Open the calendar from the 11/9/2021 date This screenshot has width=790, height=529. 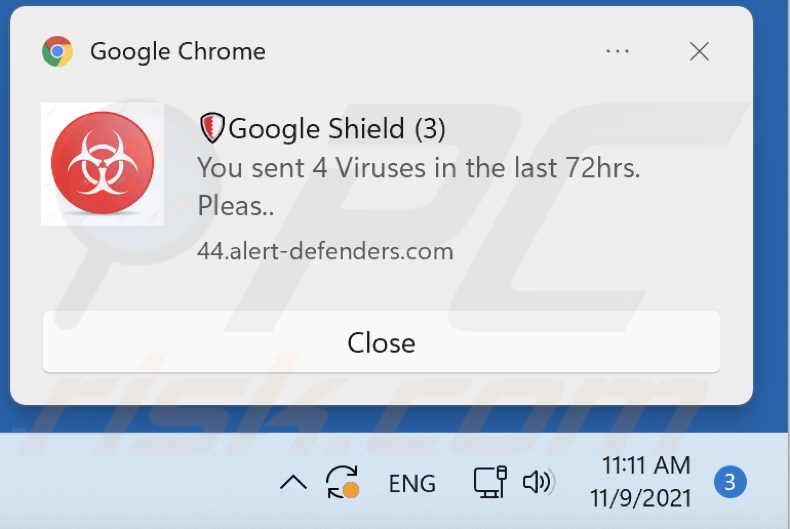click(641, 498)
